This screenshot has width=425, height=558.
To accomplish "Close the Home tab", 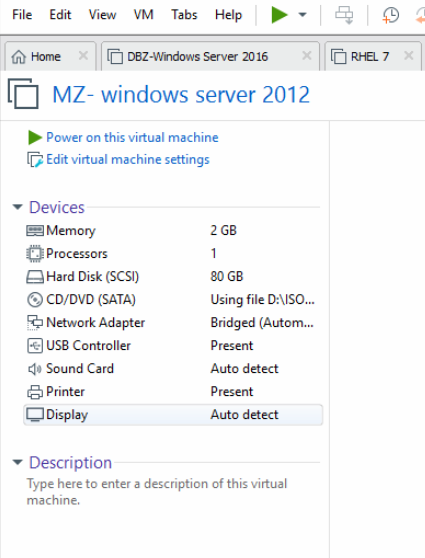I will click(x=83, y=56).
